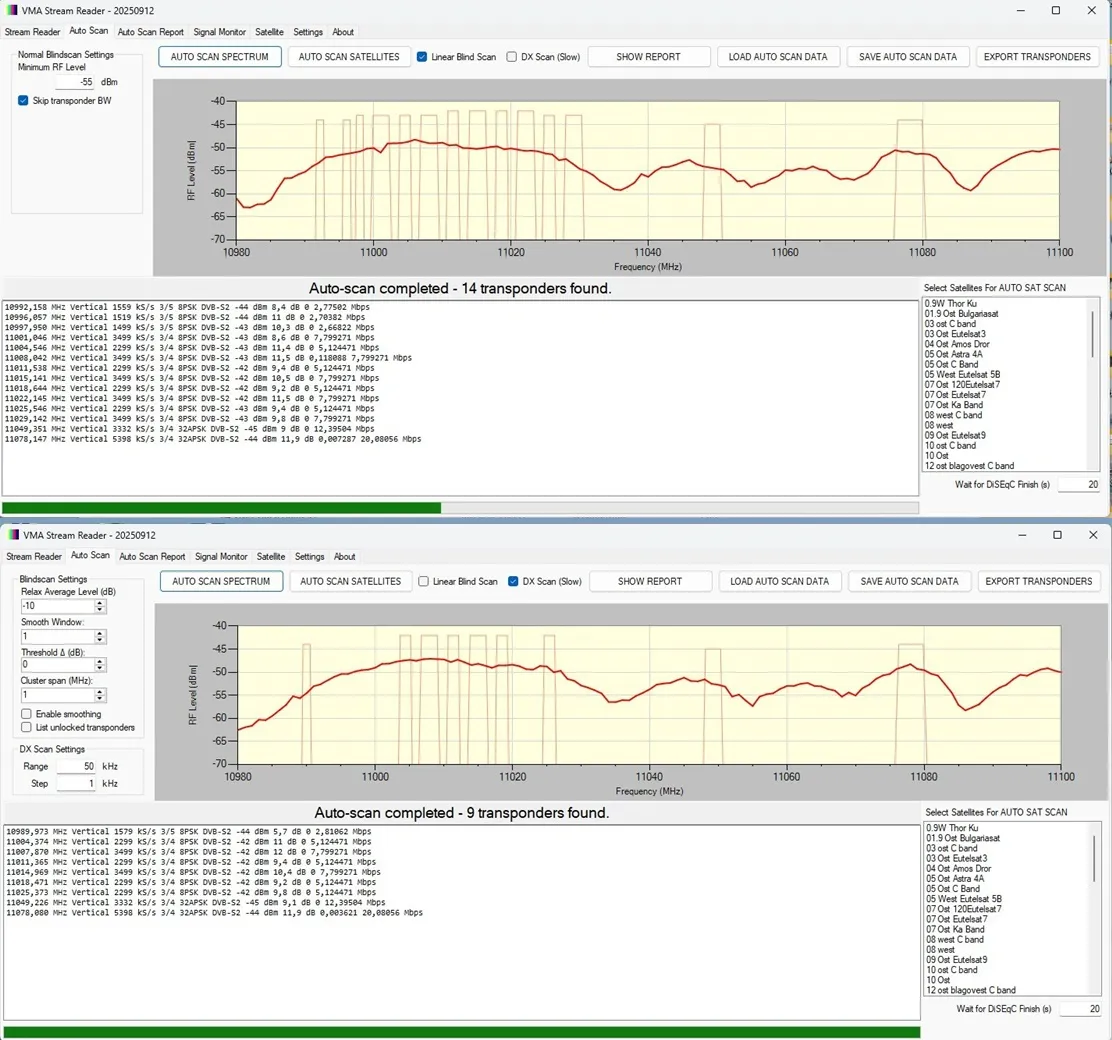This screenshot has height=1040, width=1112.
Task: Click LOAD AUTO SCAN DATA in top window
Action: point(778,57)
